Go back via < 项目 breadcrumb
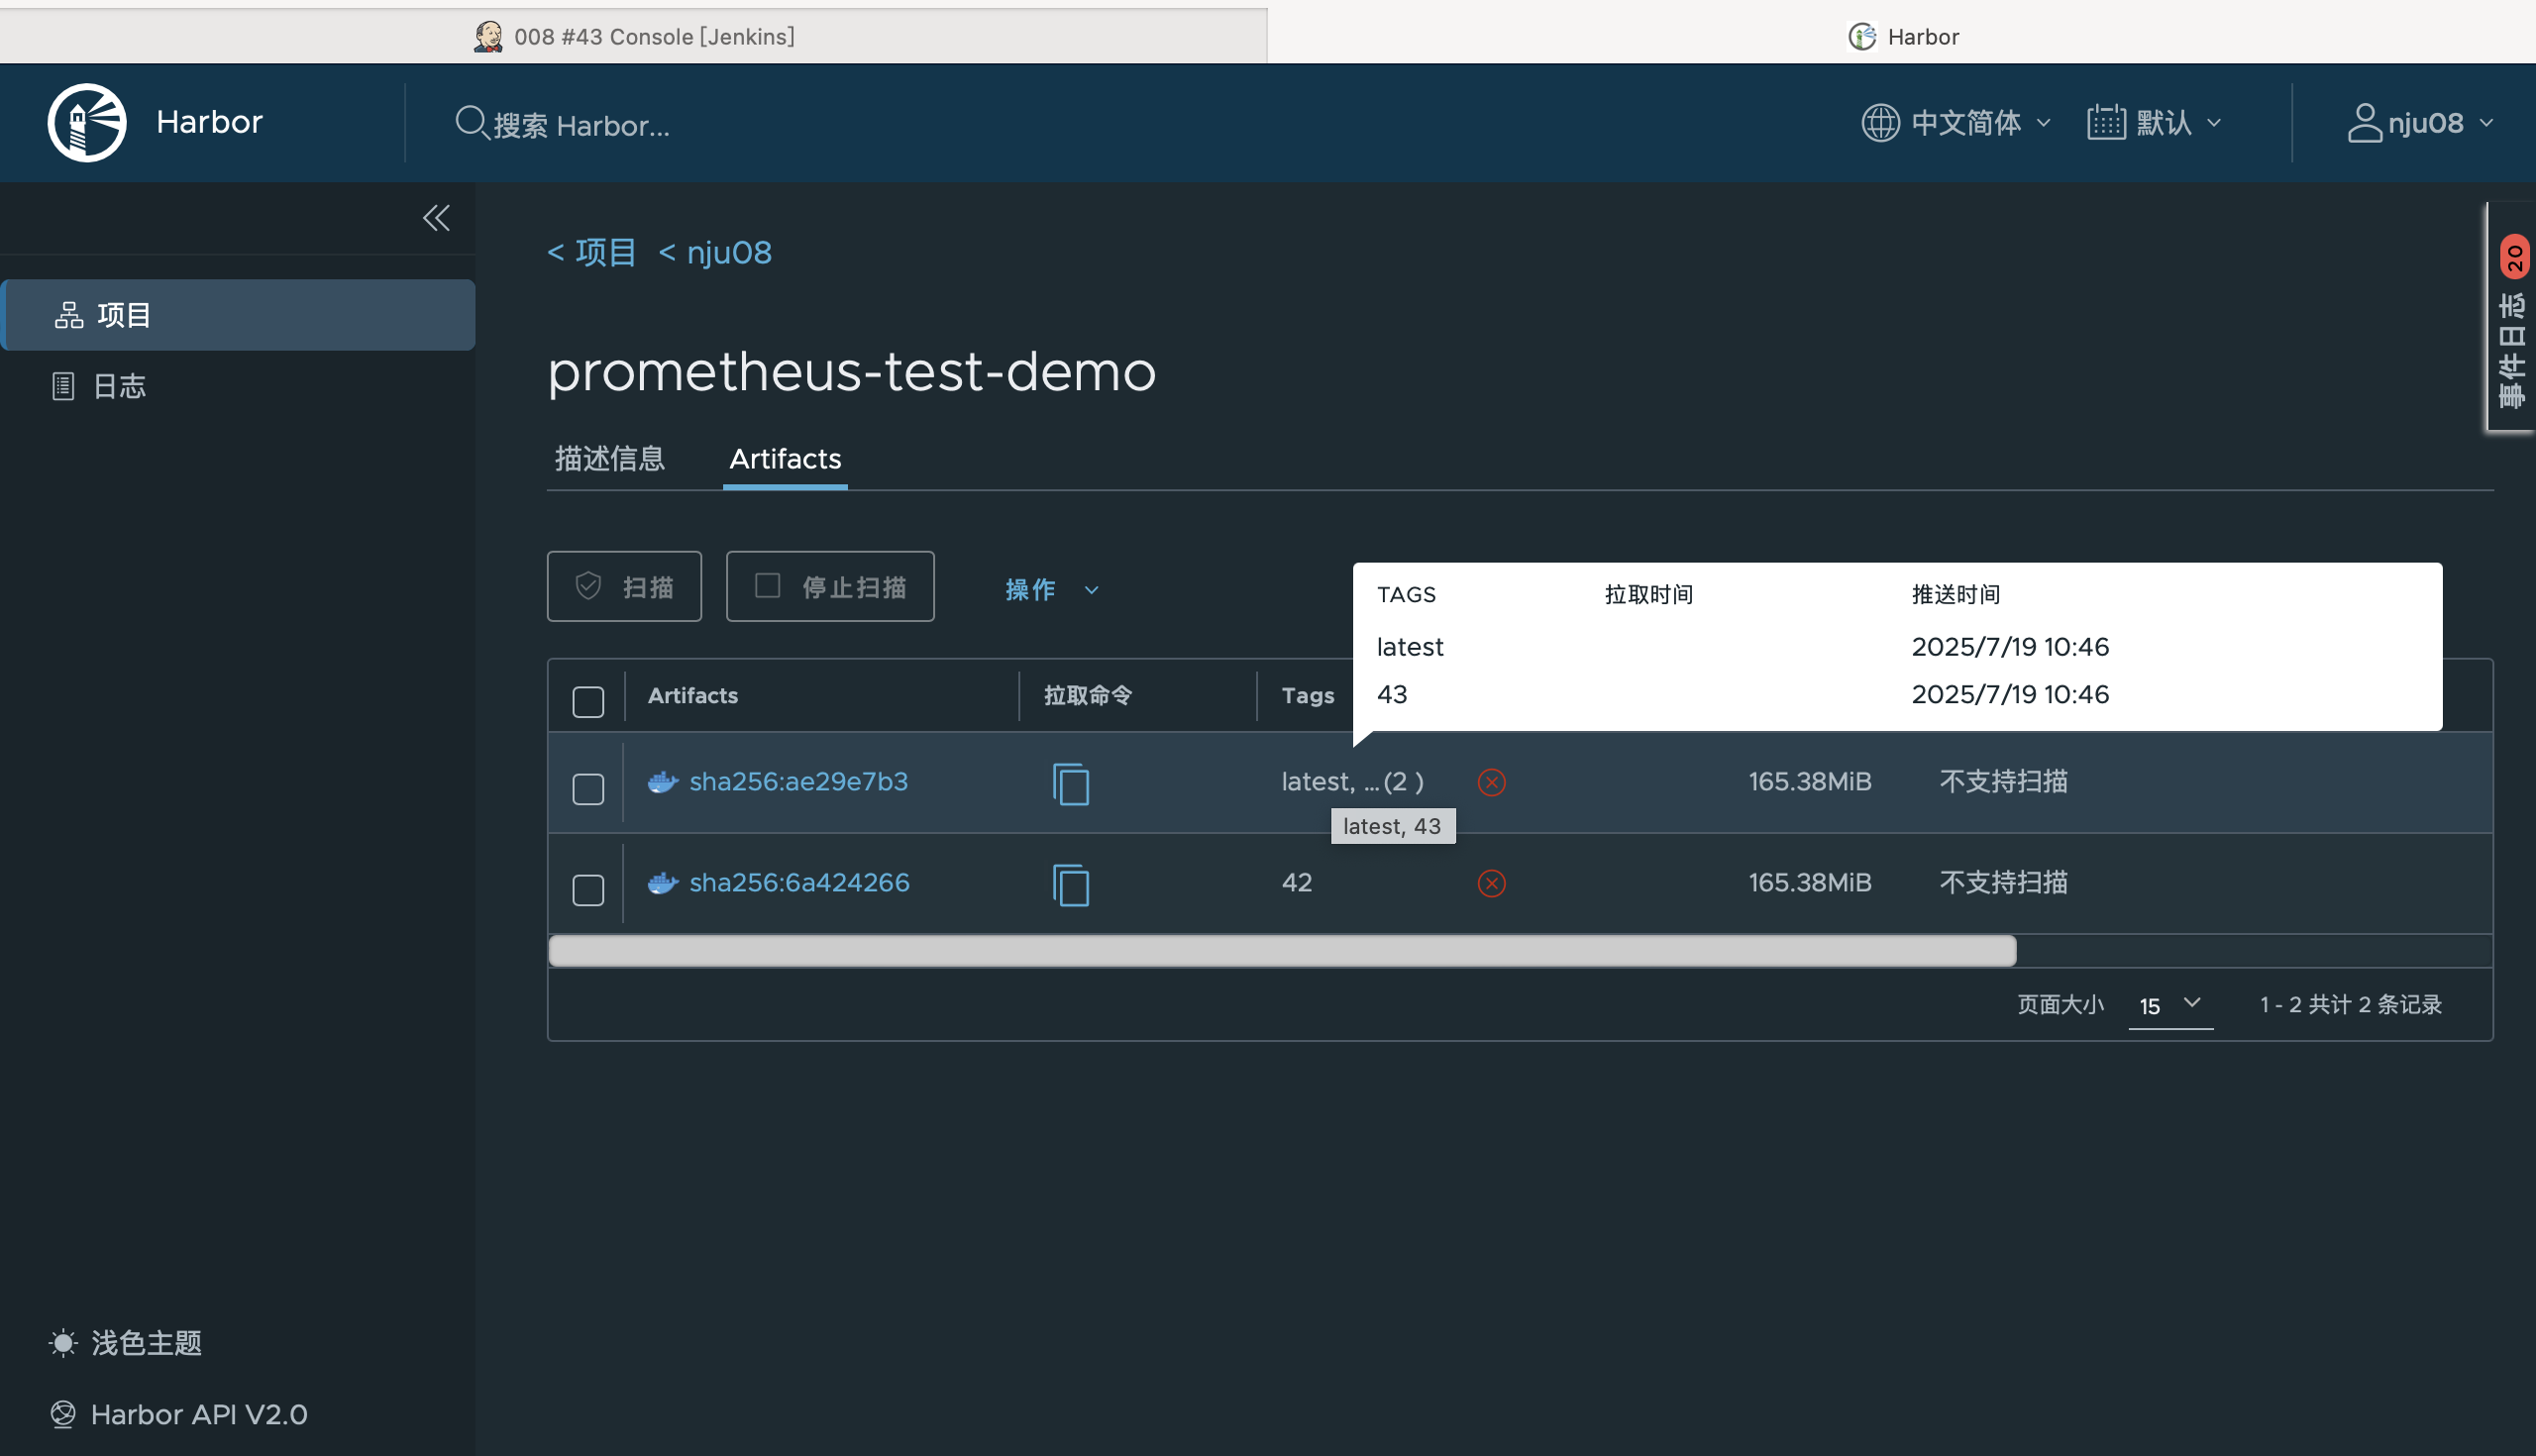The image size is (2536, 1456). tap(592, 252)
